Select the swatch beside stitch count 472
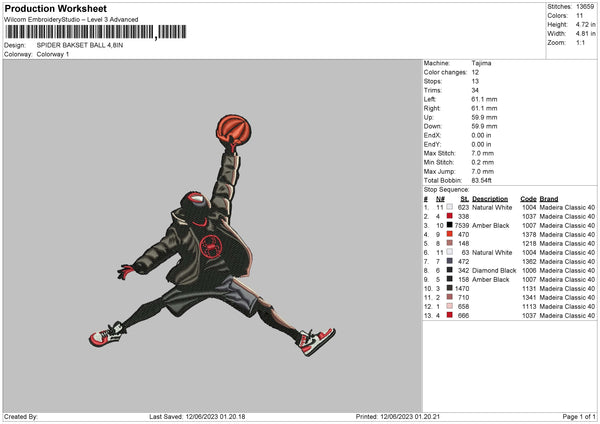This screenshot has width=600, height=424. pyautogui.click(x=449, y=261)
